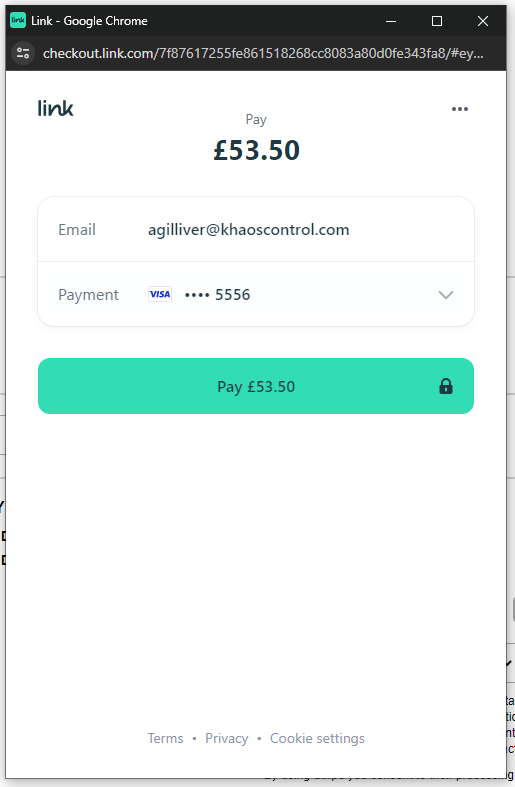The image size is (515, 787).
Task: Expand payment method chevron dropdown
Action: tap(446, 295)
